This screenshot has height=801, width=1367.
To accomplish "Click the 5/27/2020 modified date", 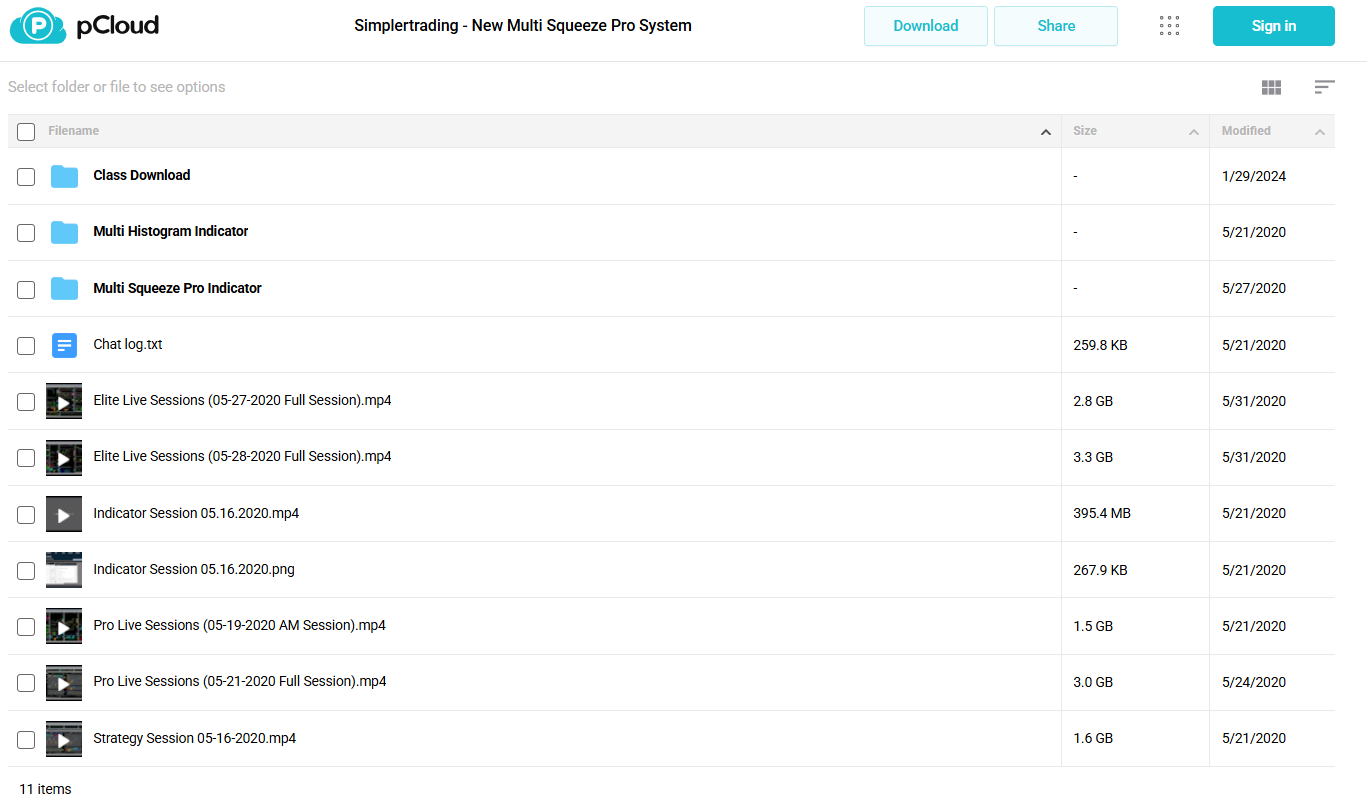I will pos(1254,289).
